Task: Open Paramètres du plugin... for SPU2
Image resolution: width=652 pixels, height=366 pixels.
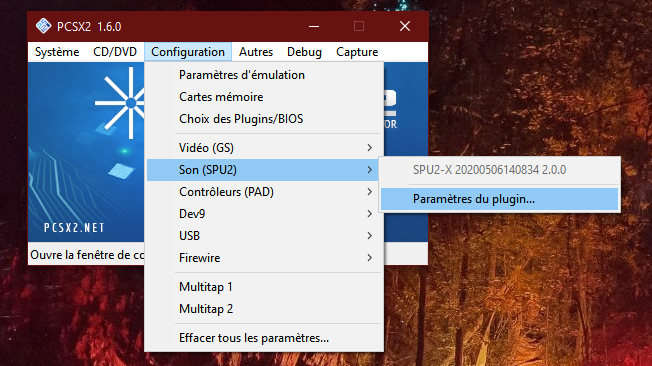Action: pos(499,199)
